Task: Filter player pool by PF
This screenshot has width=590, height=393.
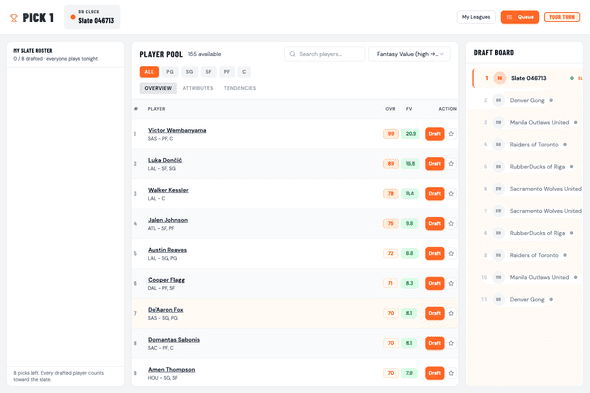Action: point(227,72)
